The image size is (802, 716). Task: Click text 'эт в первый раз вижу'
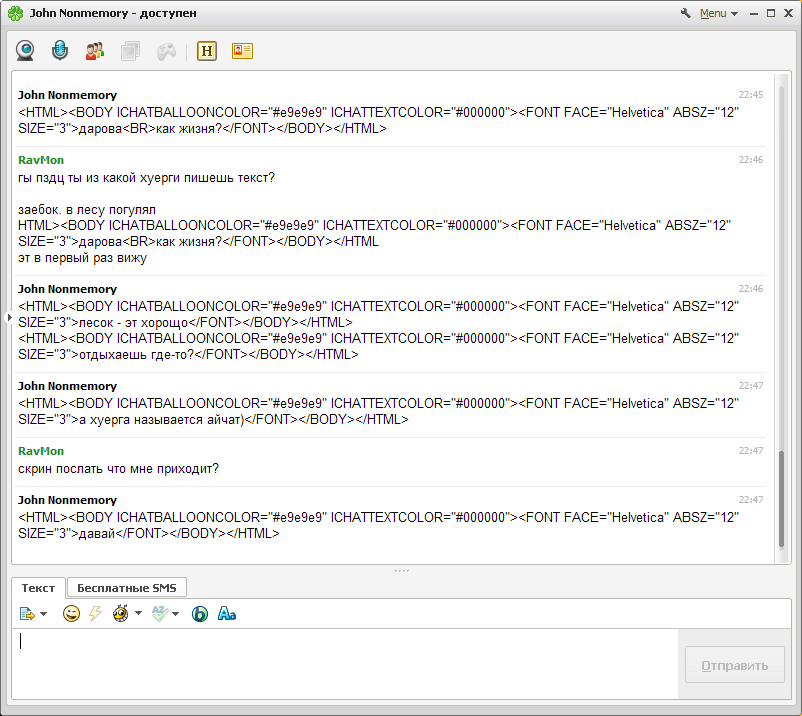(82, 258)
